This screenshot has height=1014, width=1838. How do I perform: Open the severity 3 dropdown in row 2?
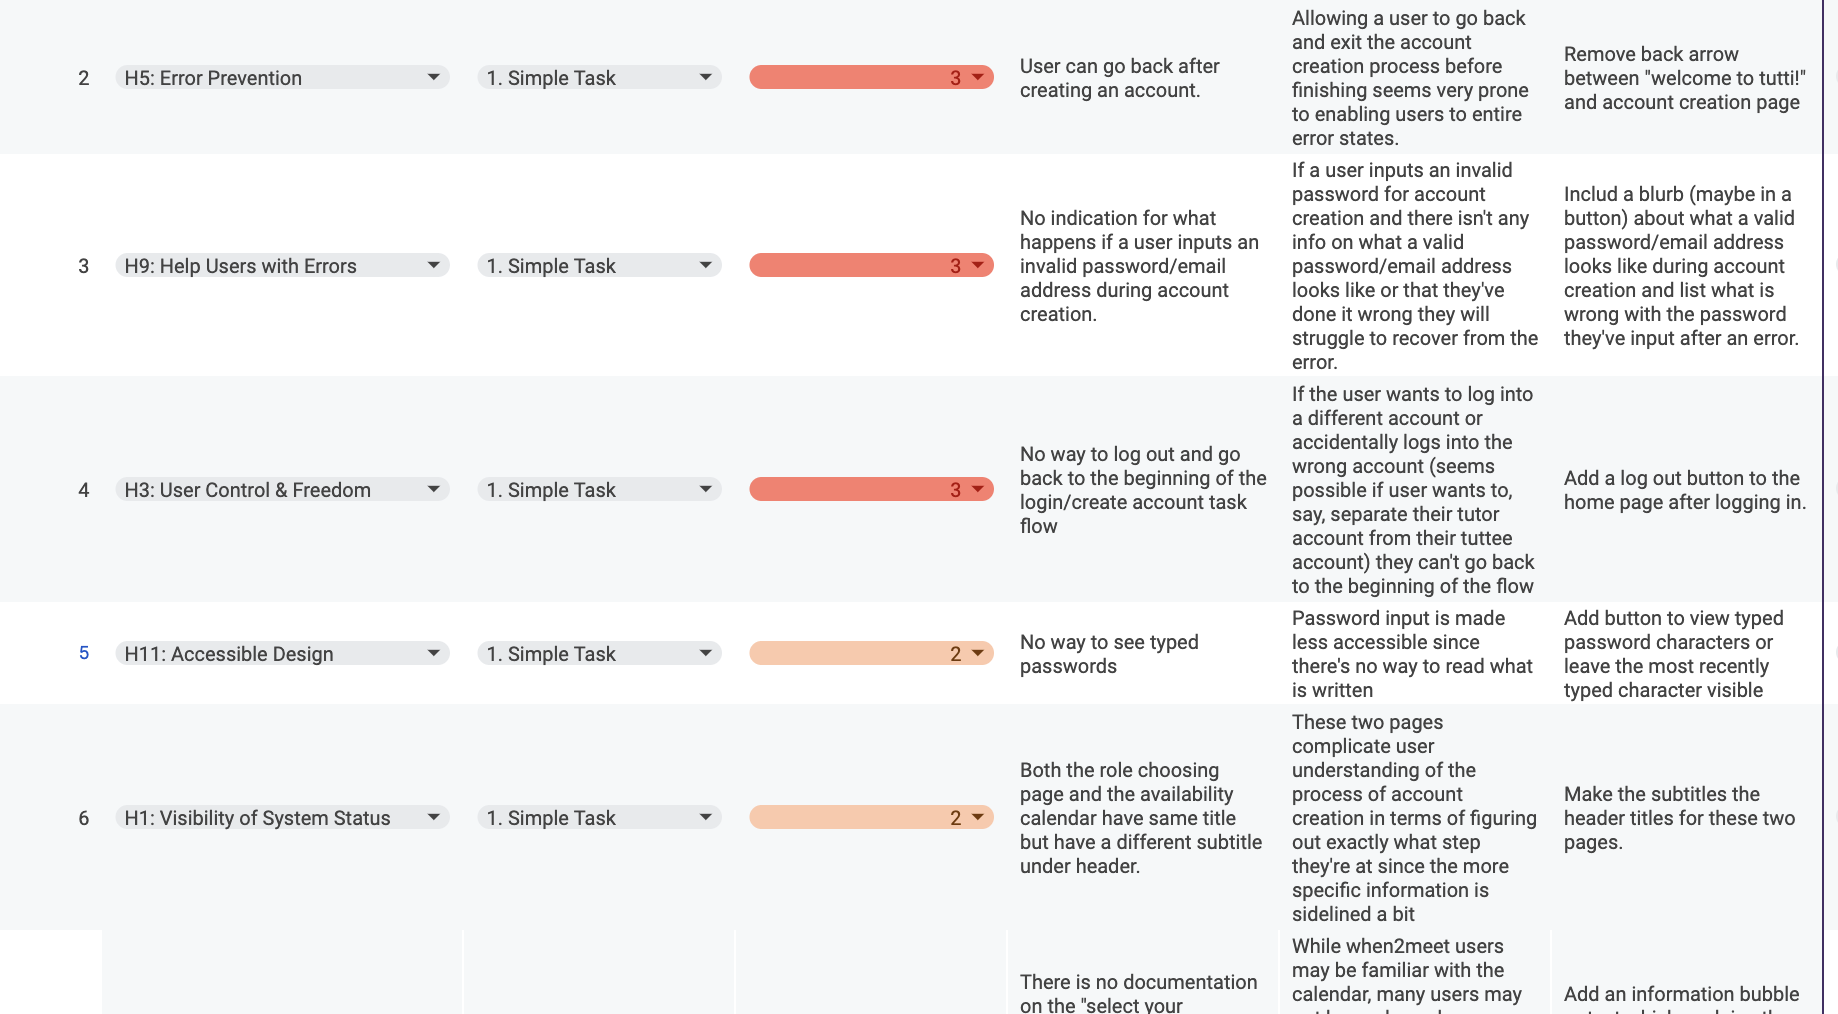point(976,77)
